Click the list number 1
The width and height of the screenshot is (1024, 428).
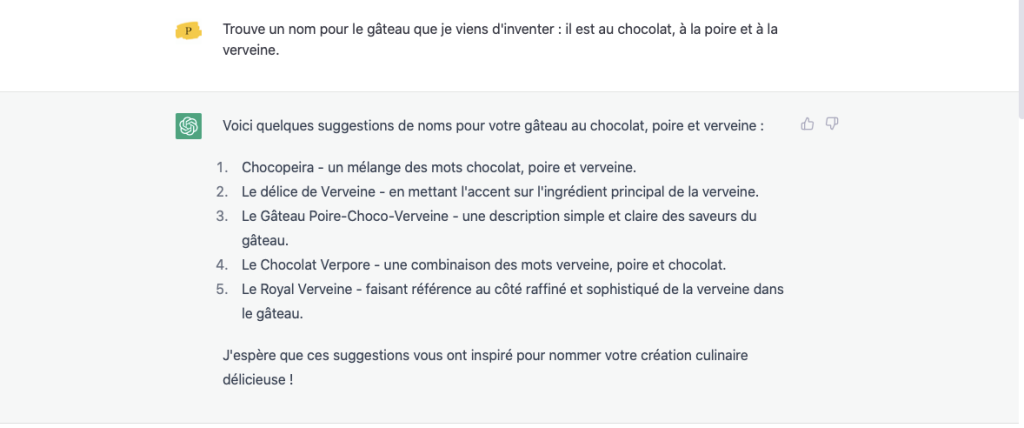tap(222, 168)
